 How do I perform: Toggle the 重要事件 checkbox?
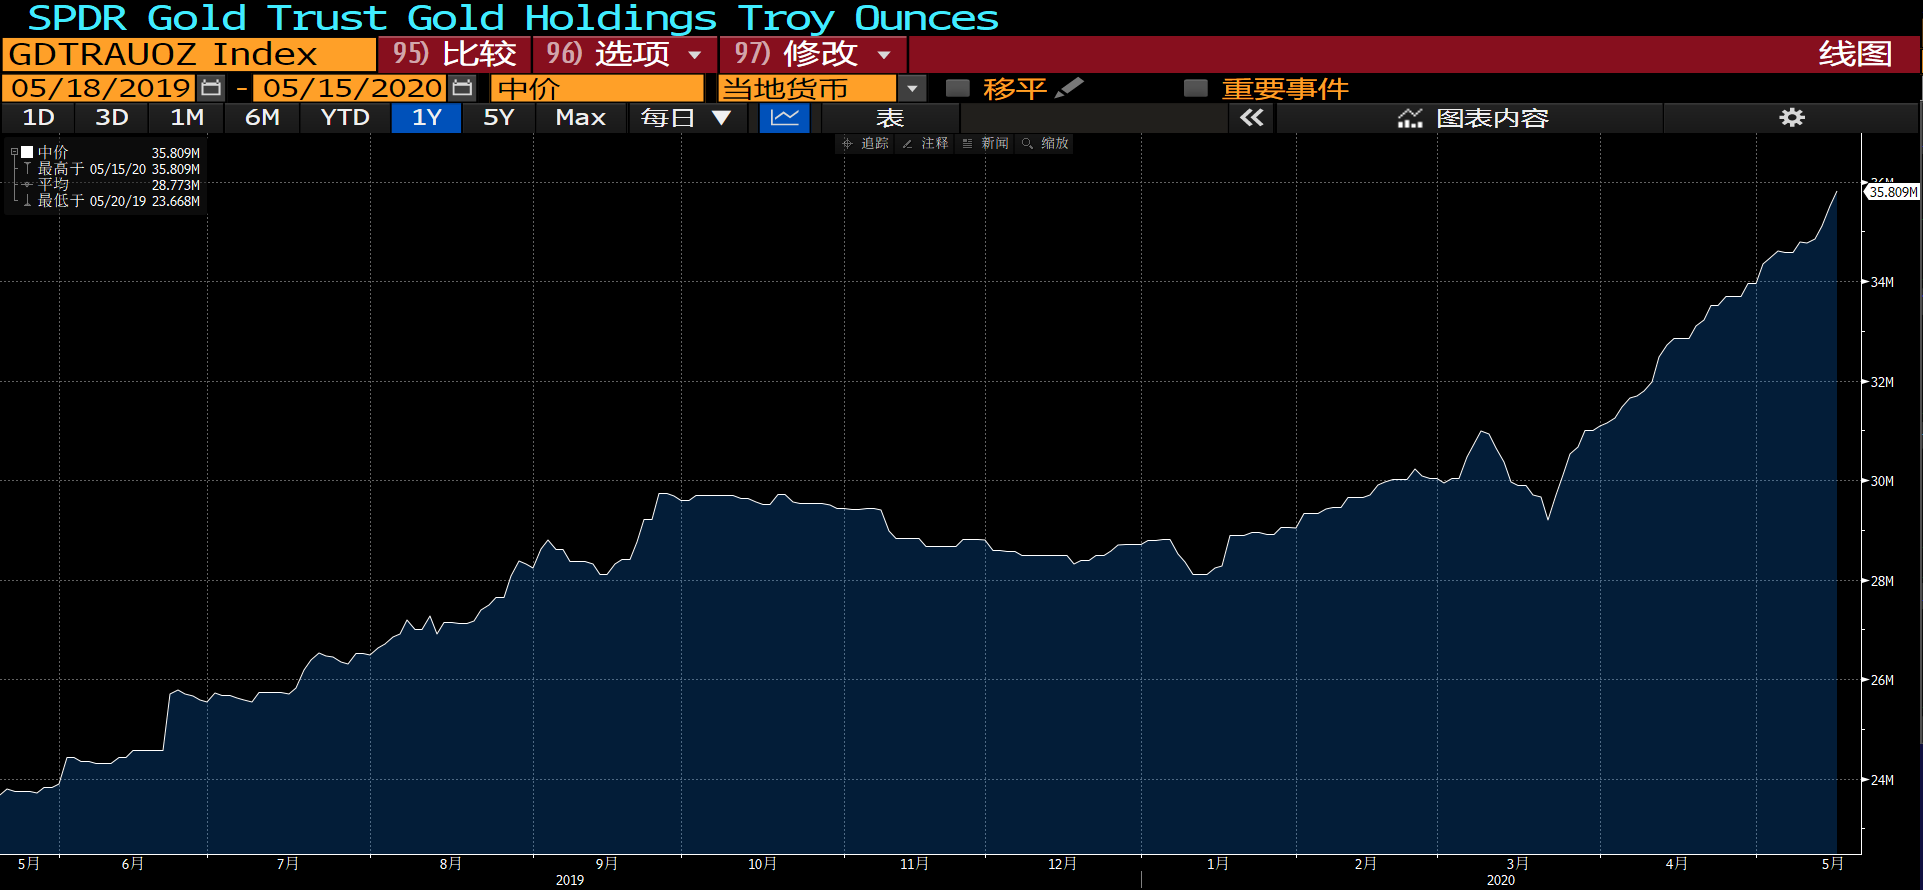1196,88
